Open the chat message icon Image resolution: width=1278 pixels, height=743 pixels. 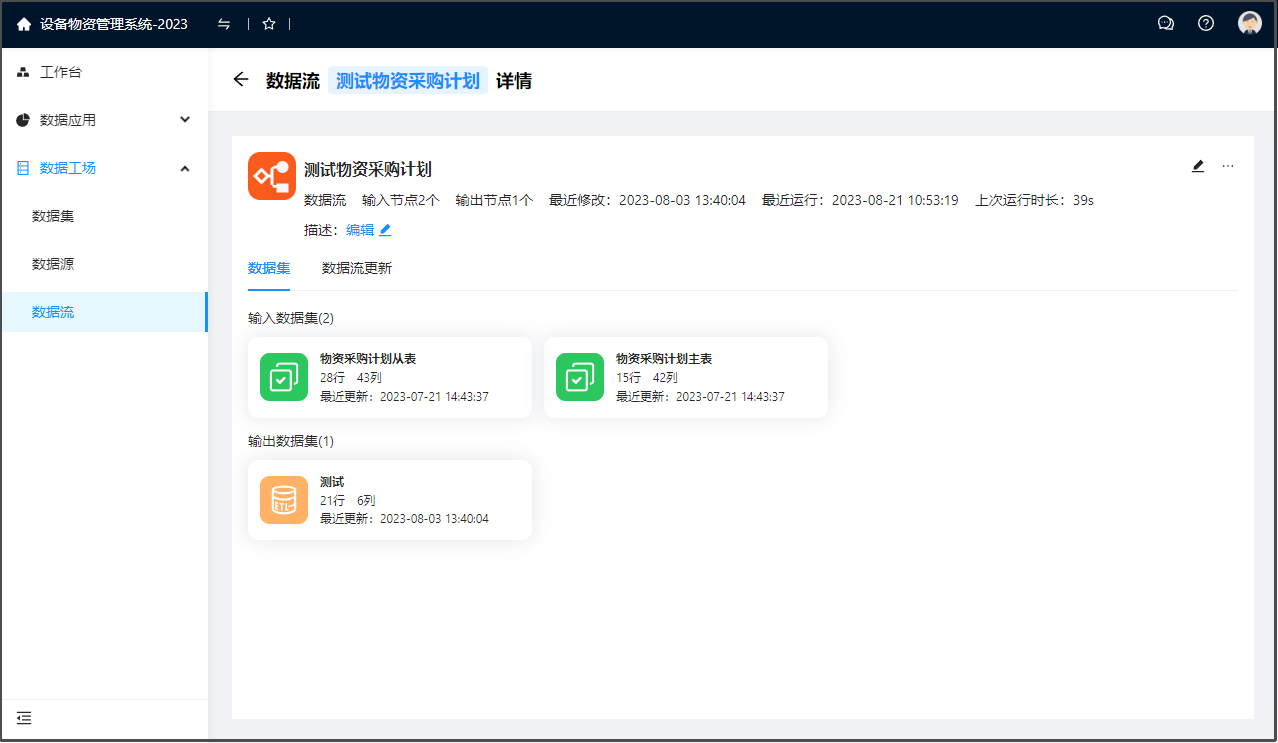click(1165, 24)
